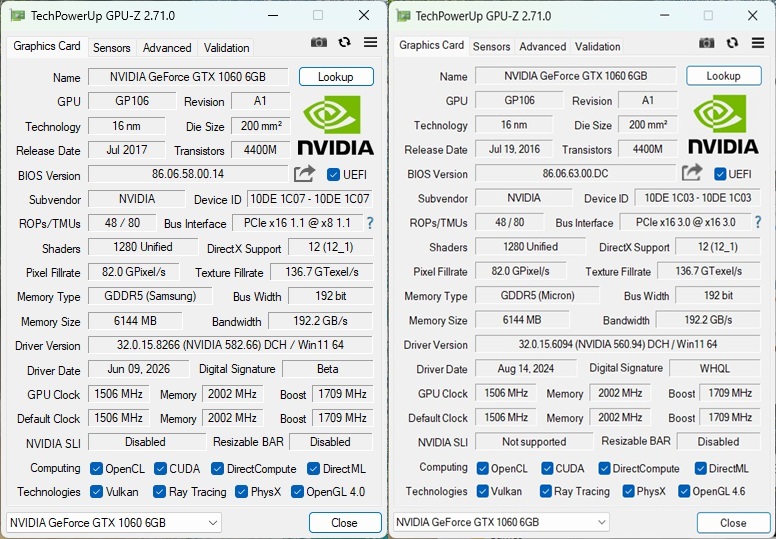The height and width of the screenshot is (539, 776).
Task: Open the GPU selector dropdown in right window
Action: tap(501, 522)
